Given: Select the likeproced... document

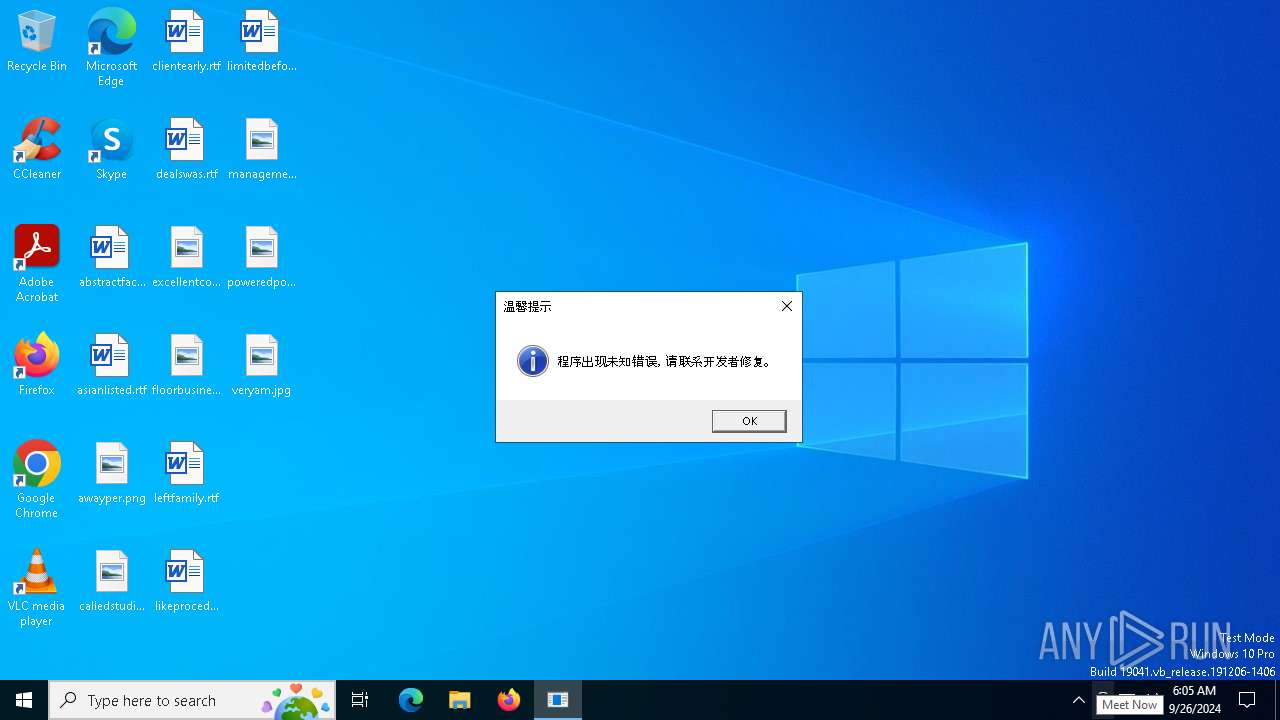Looking at the screenshot, I should (186, 581).
